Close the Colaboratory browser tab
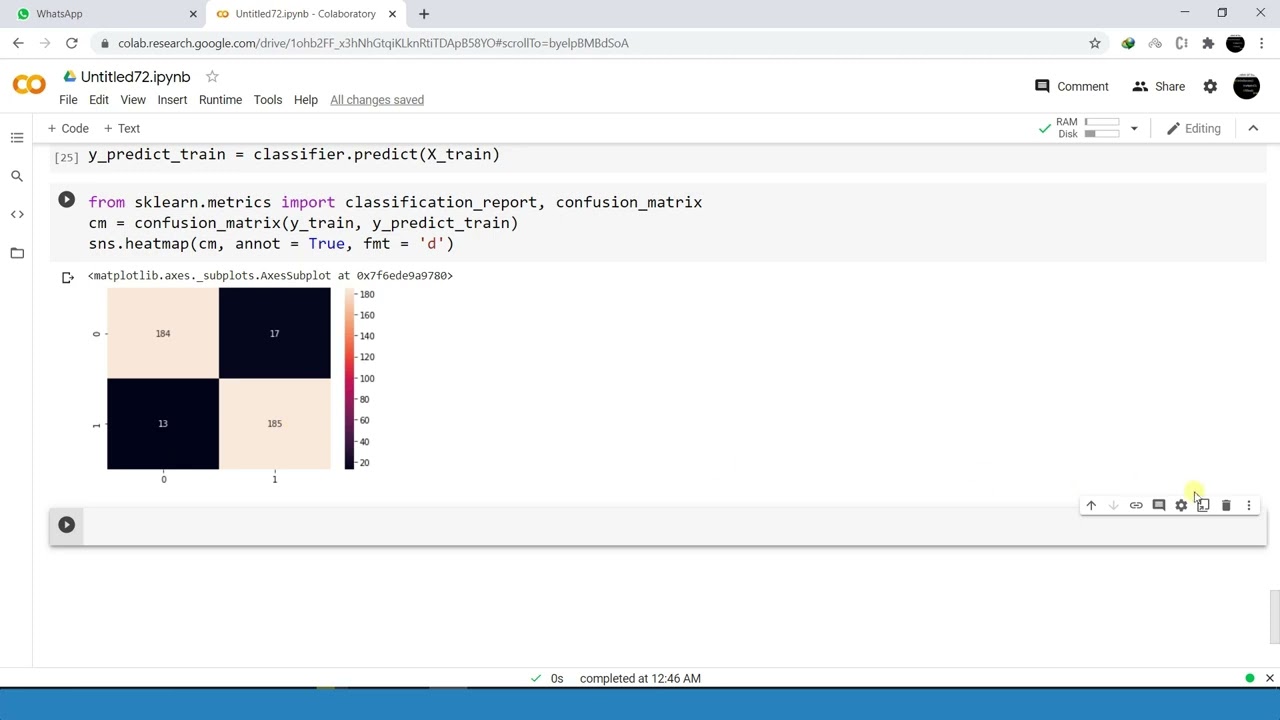The image size is (1280, 720). [392, 14]
